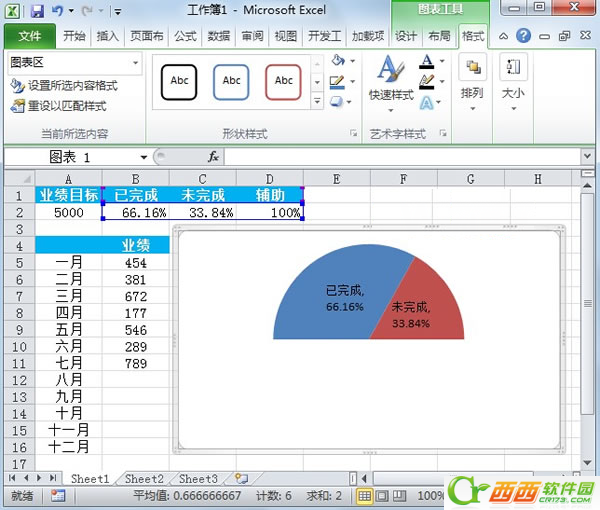Switch to the Sheet3 worksheet tab

click(x=198, y=479)
